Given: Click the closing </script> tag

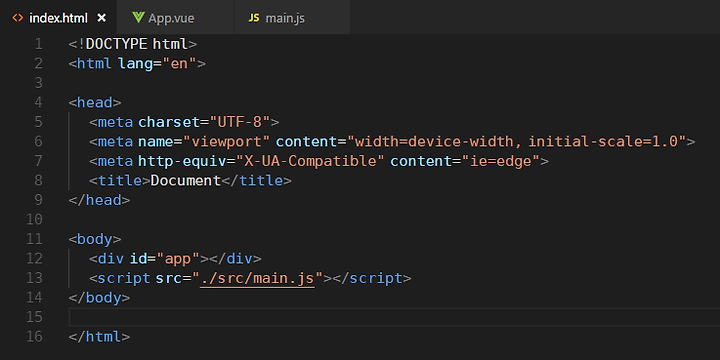Looking at the screenshot, I should pos(372,278).
